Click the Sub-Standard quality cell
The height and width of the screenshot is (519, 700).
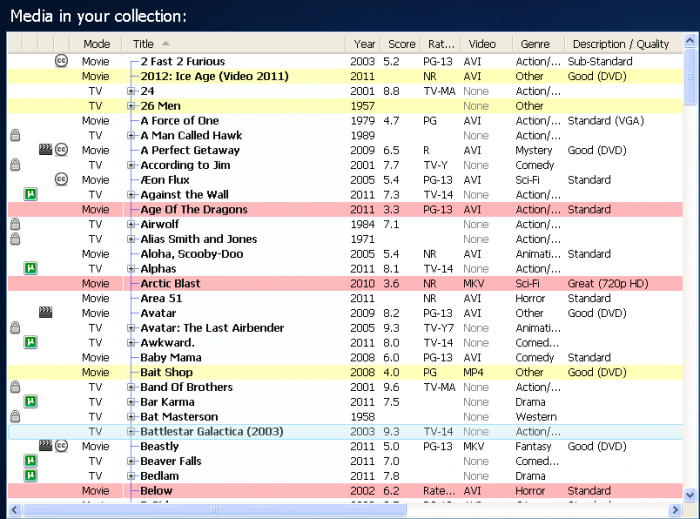click(600, 61)
